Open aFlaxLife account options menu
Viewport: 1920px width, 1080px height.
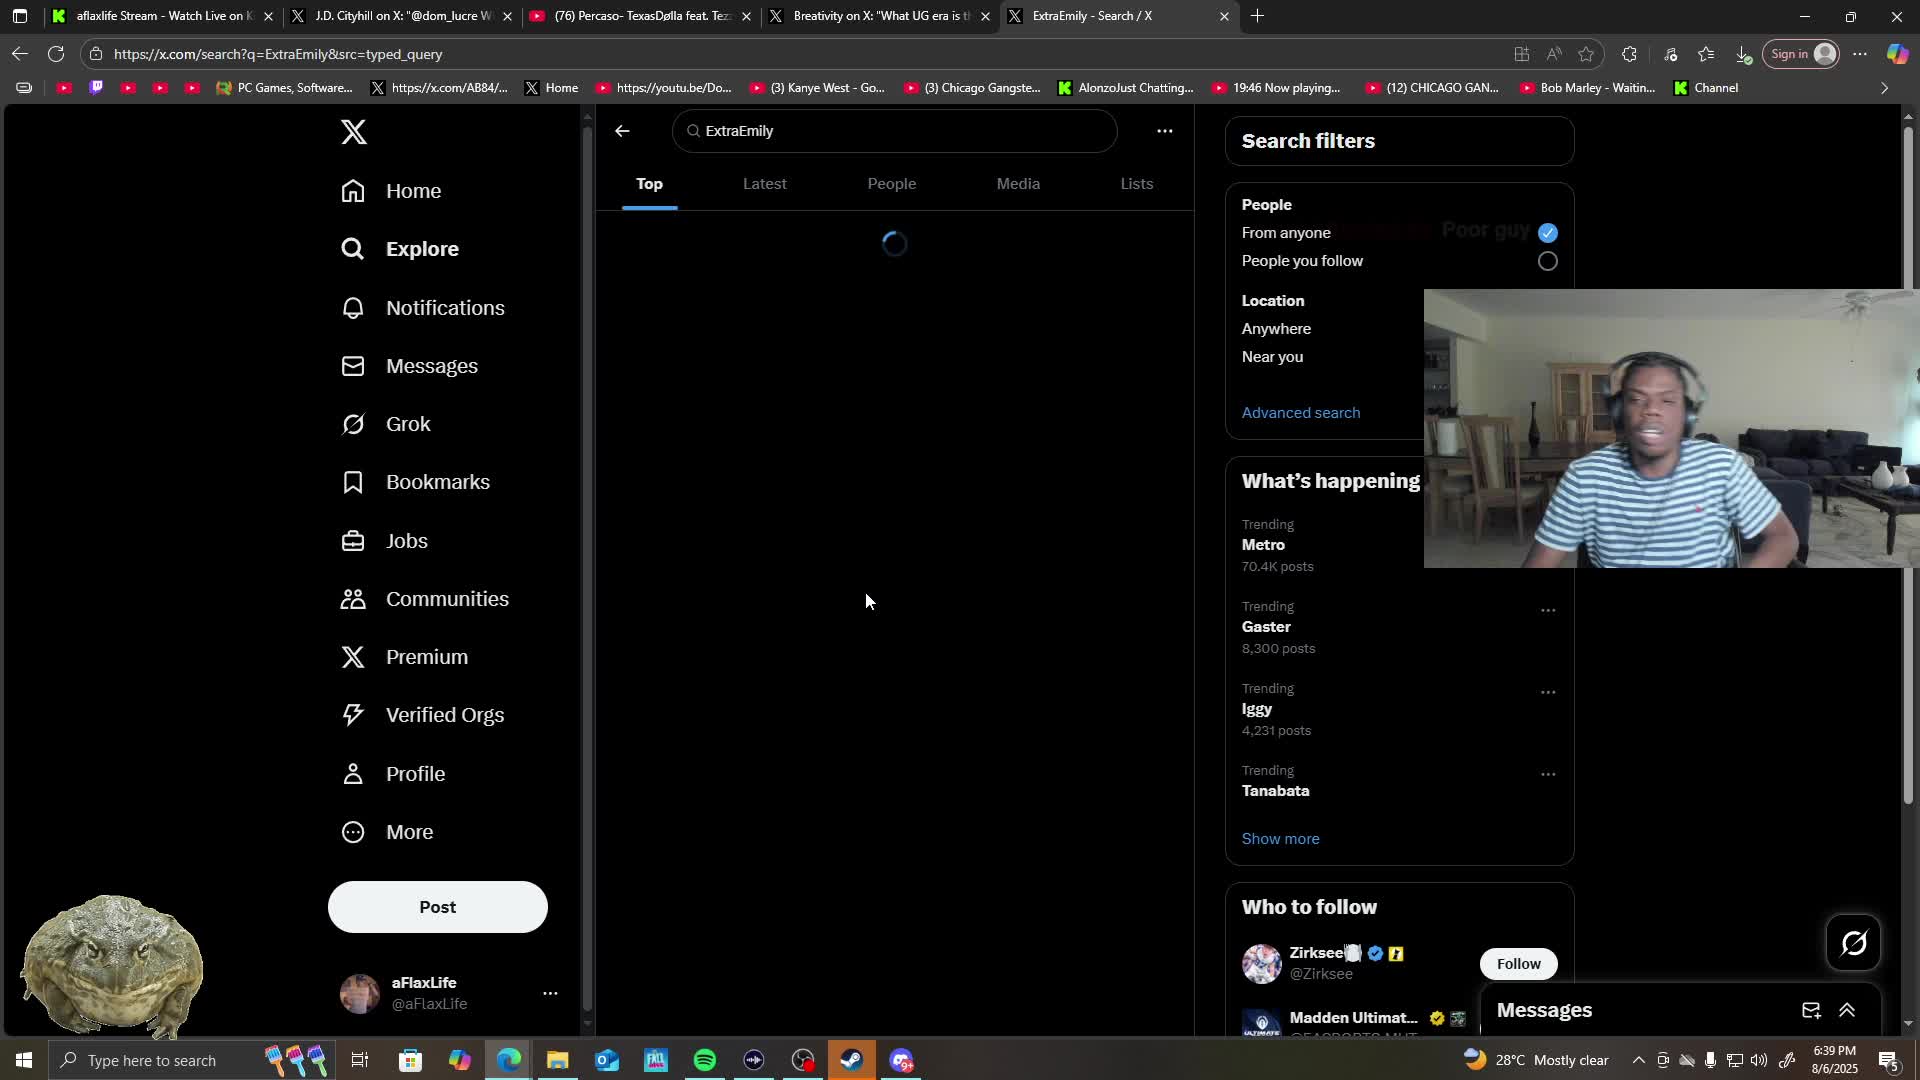(x=550, y=993)
